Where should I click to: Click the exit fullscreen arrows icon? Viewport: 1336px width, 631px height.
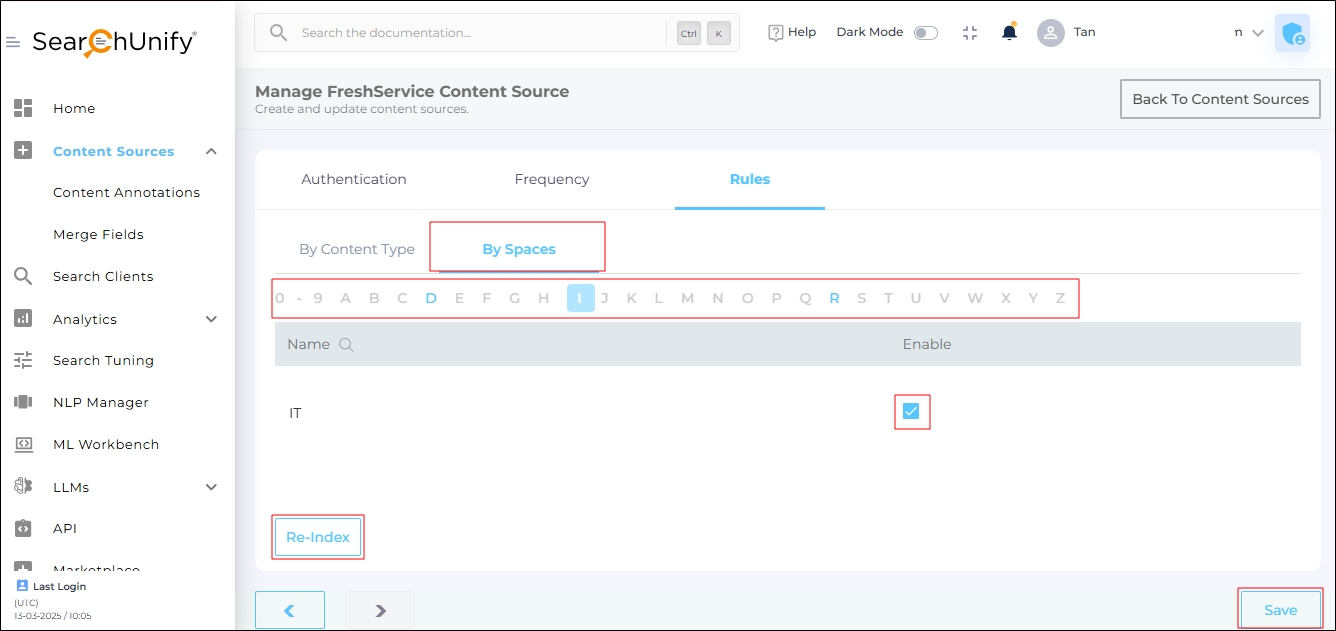coord(969,33)
